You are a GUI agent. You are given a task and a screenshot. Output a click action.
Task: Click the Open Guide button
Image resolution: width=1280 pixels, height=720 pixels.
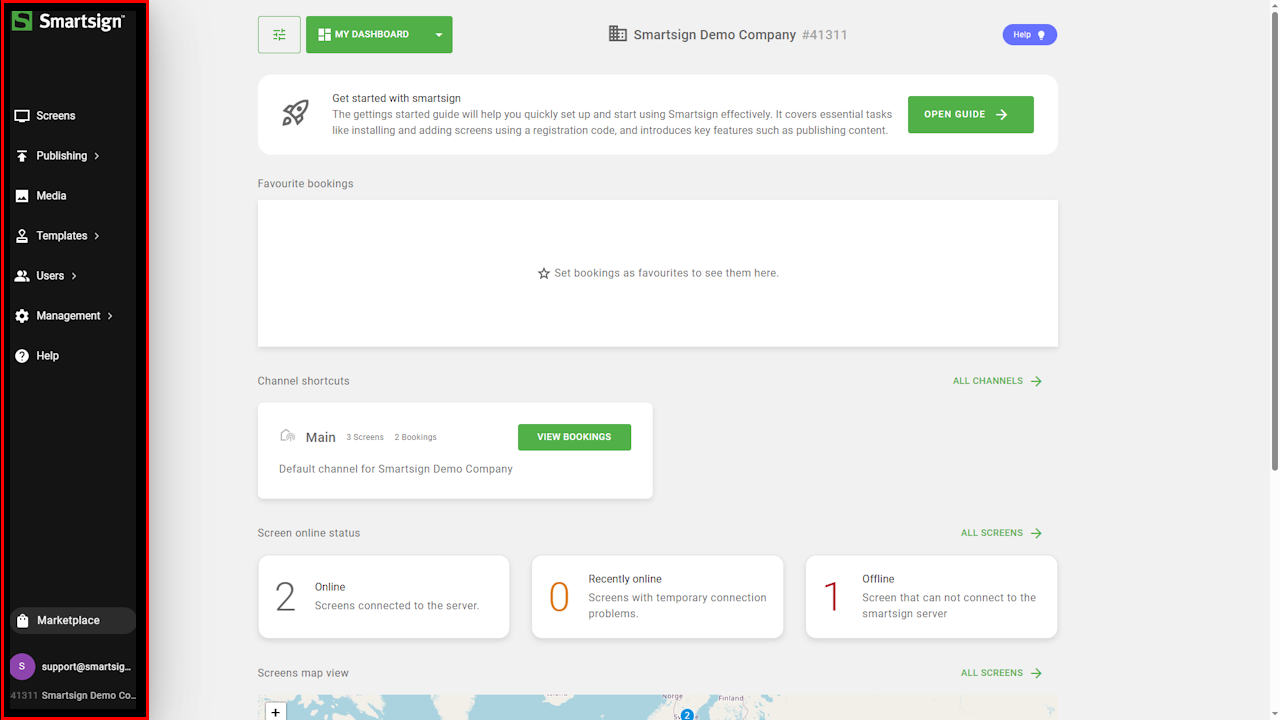coord(970,115)
